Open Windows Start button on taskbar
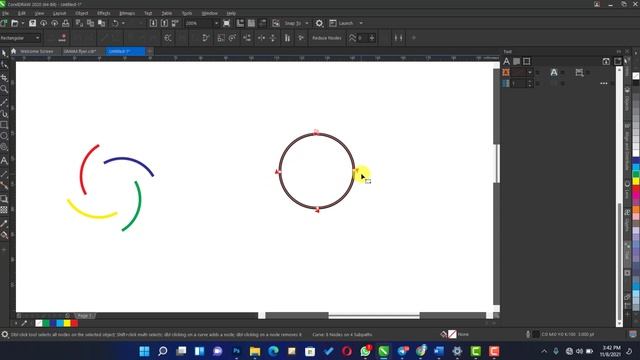Screen dimensions: 640x360 click(144, 351)
